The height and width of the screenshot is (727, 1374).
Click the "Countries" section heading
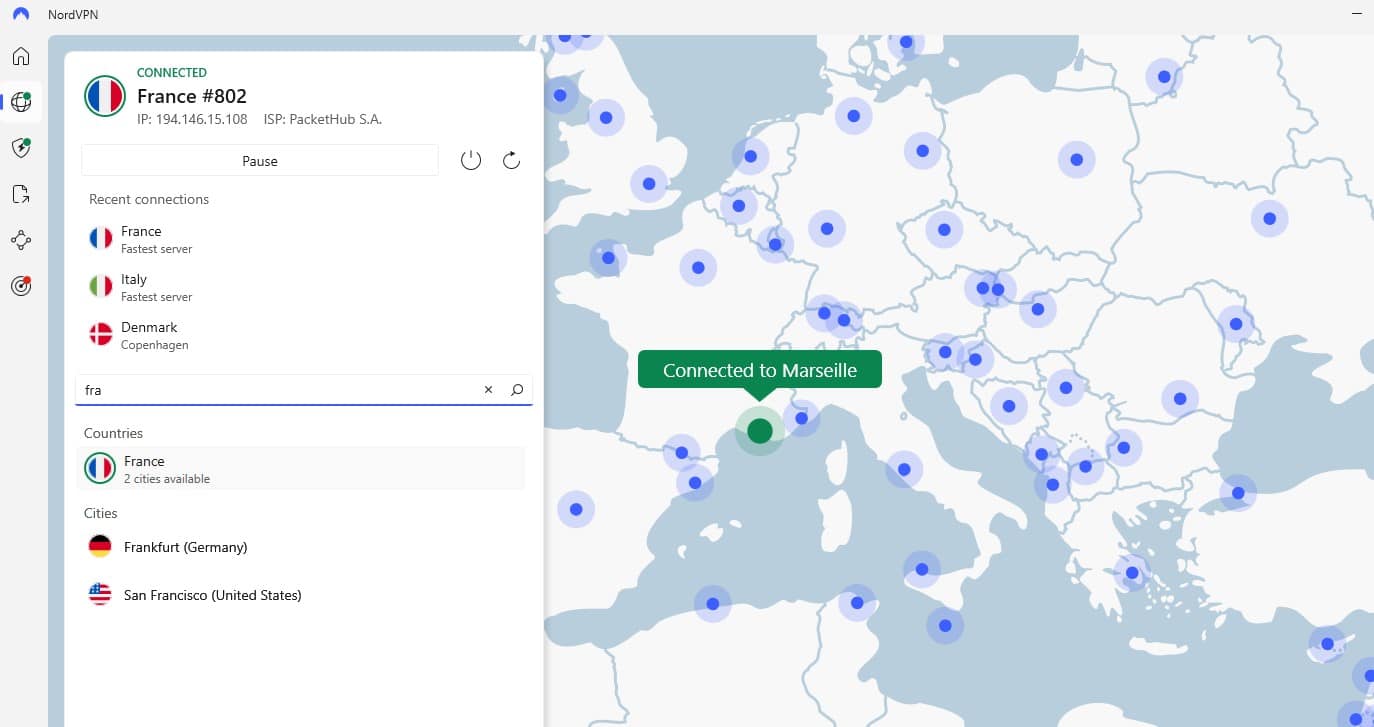click(113, 433)
